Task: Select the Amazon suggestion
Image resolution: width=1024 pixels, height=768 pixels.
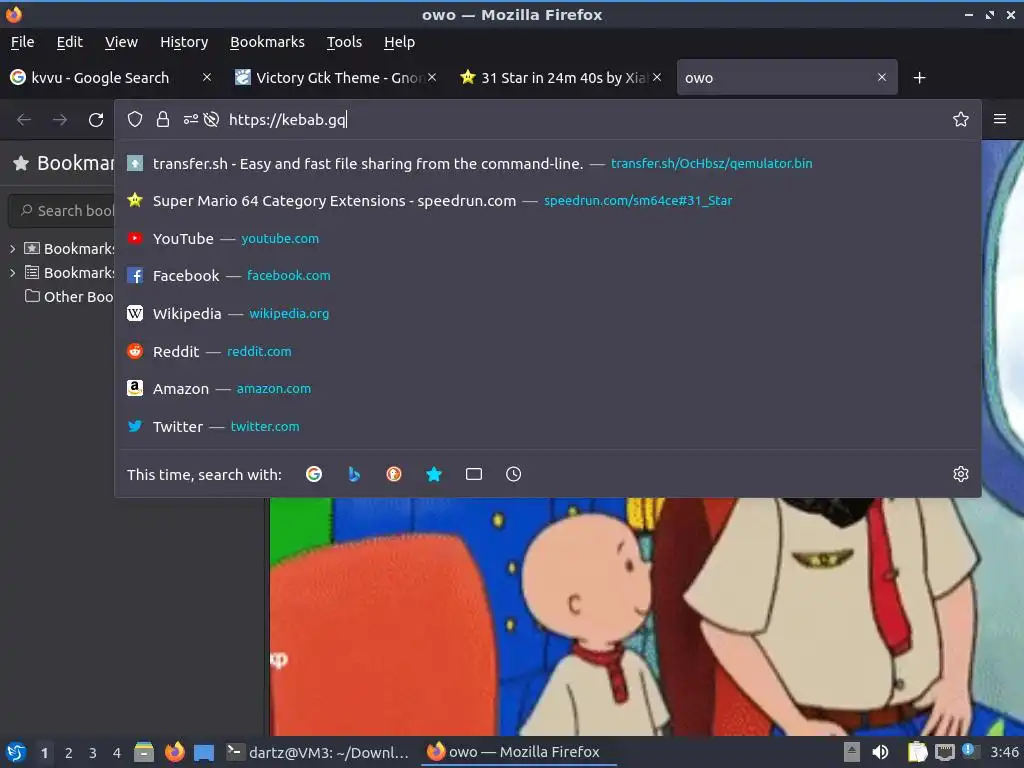Action: point(548,389)
